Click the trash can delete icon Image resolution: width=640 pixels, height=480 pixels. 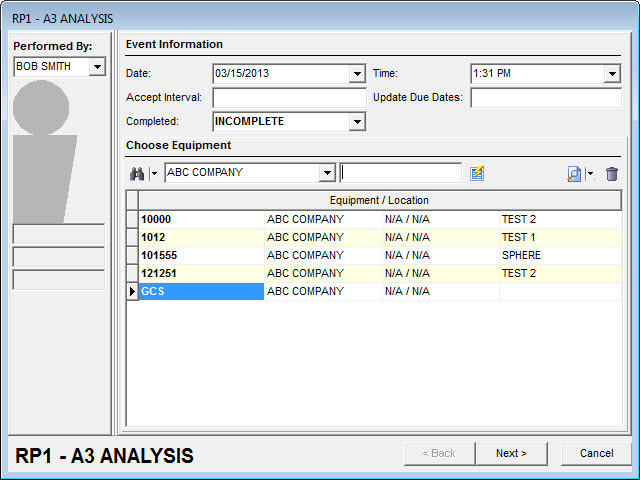tap(612, 173)
